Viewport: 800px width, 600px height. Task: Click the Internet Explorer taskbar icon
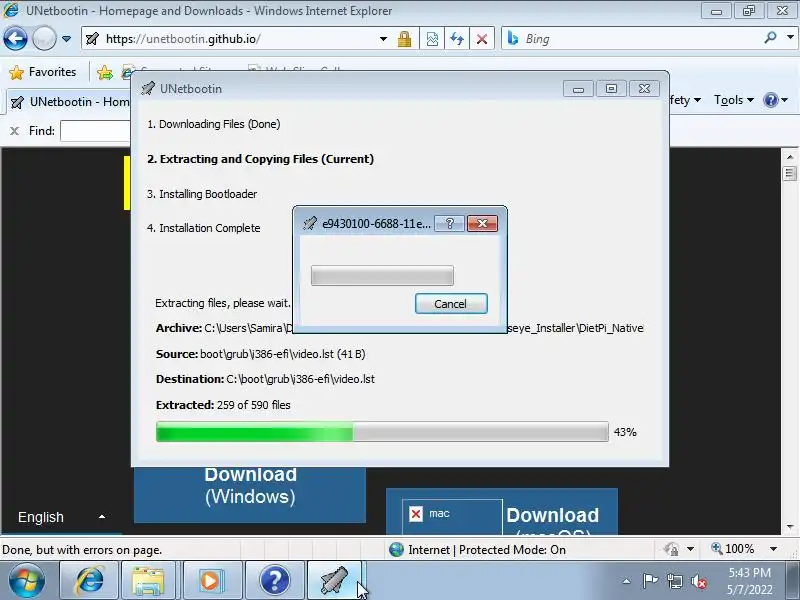[x=89, y=581]
